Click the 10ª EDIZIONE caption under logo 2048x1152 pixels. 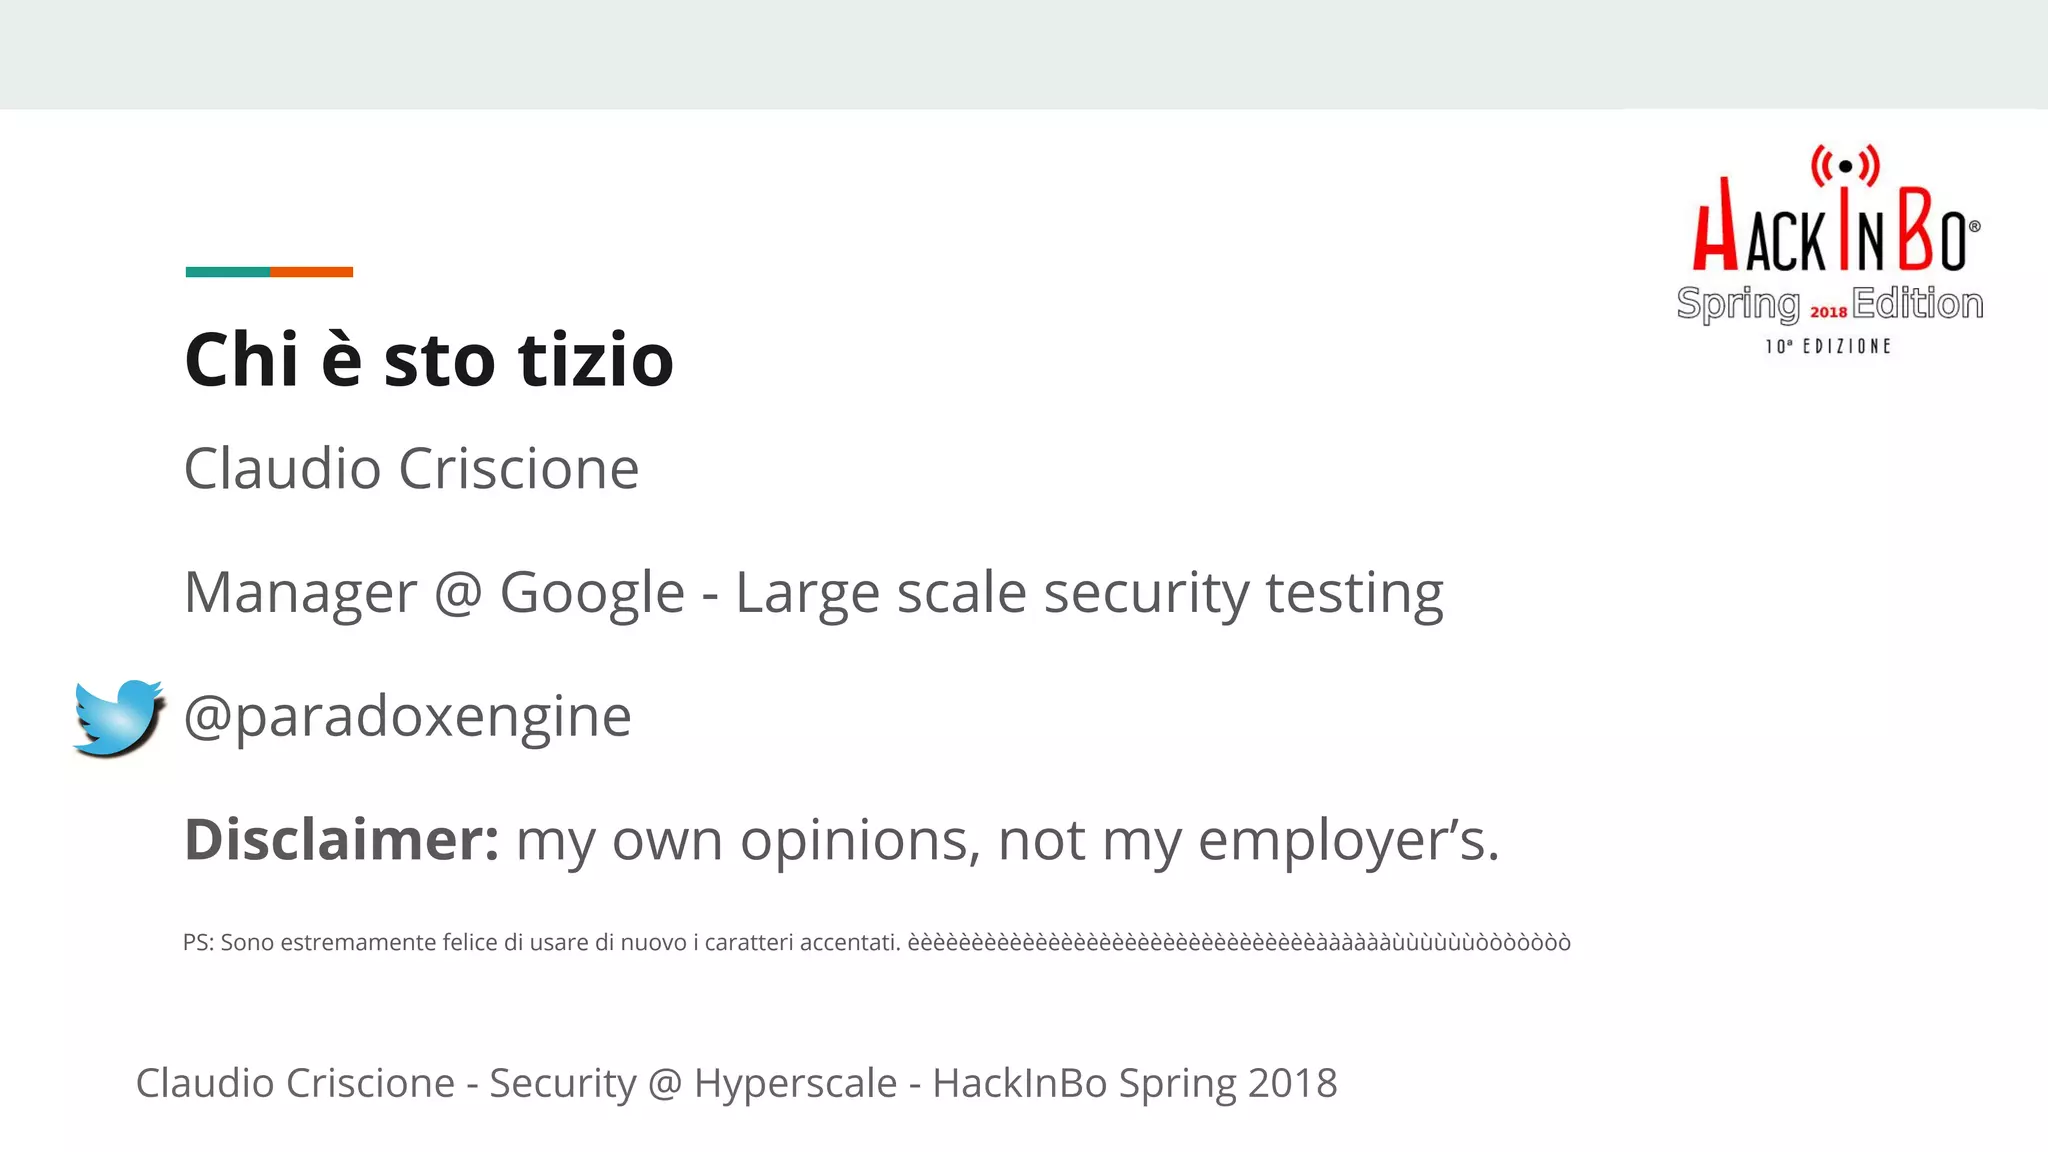pyautogui.click(x=1828, y=346)
